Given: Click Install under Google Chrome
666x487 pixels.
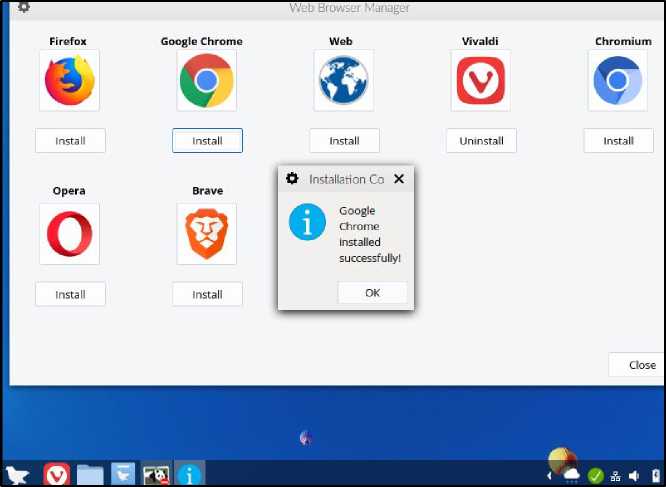Looking at the screenshot, I should pyautogui.click(x=207, y=141).
